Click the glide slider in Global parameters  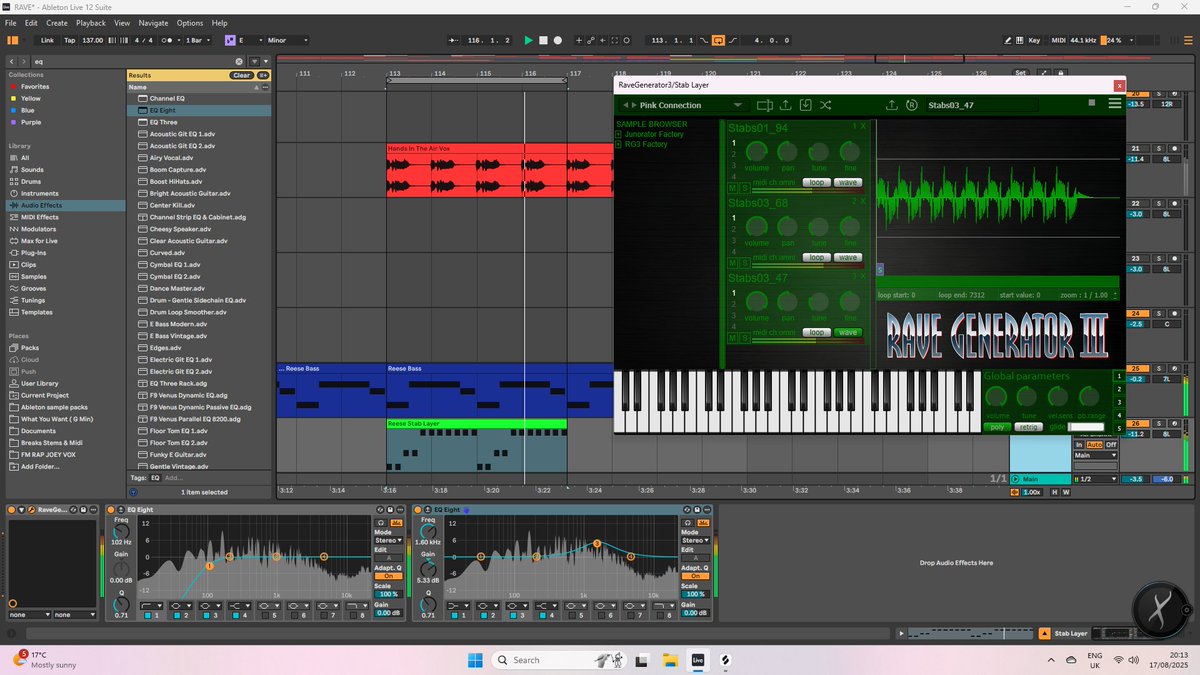pyautogui.click(x=1086, y=427)
